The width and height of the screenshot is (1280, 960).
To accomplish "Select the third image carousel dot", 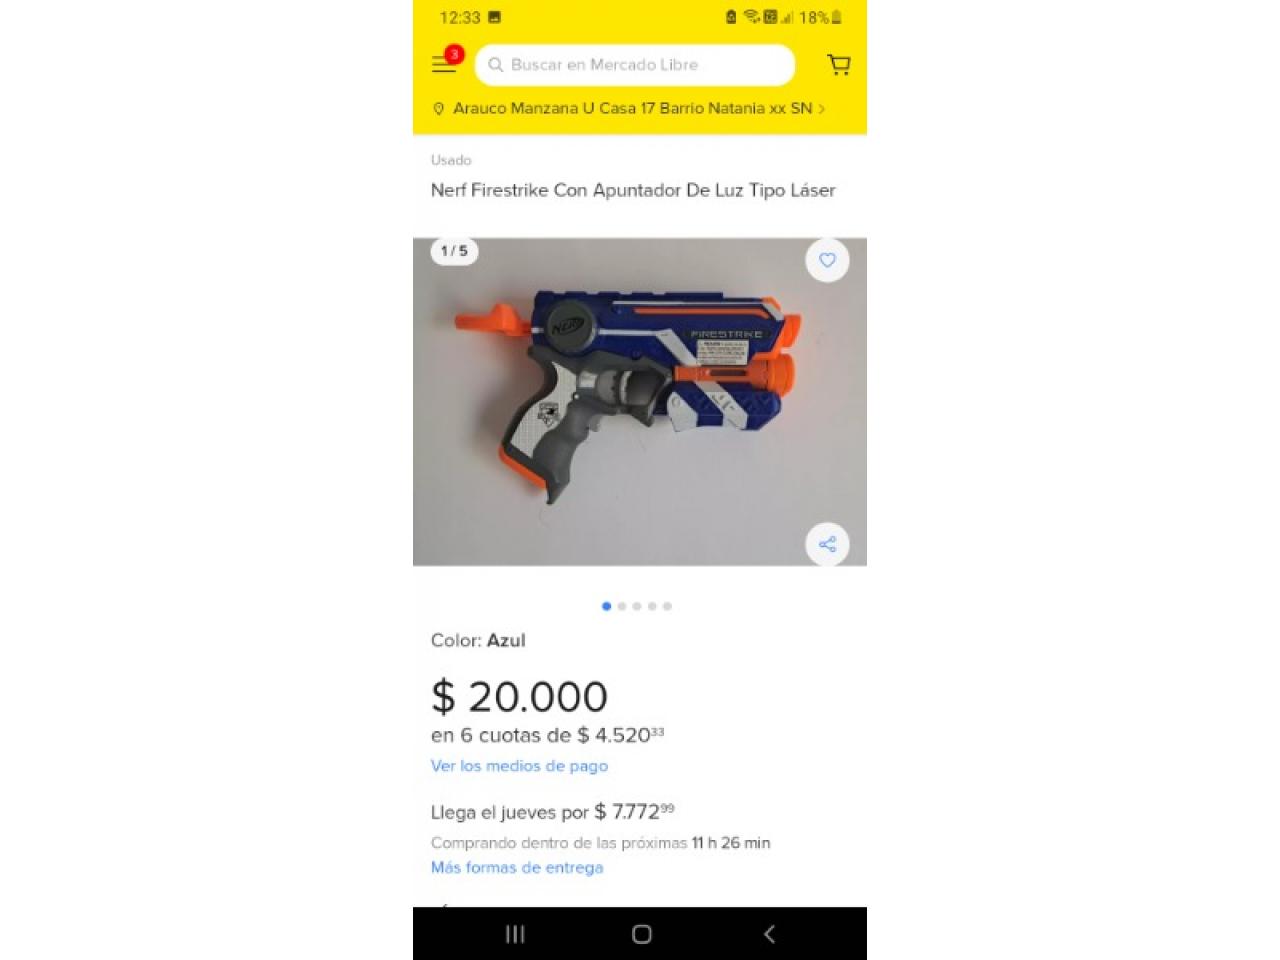I will pos(637,606).
